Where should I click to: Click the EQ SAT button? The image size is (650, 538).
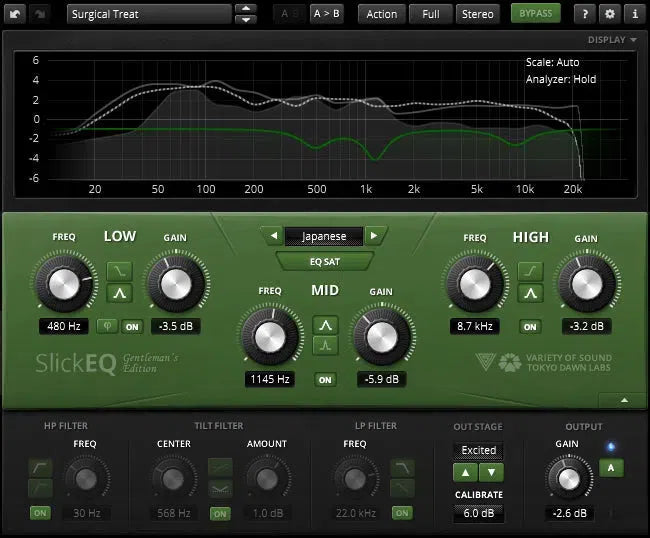[323, 262]
